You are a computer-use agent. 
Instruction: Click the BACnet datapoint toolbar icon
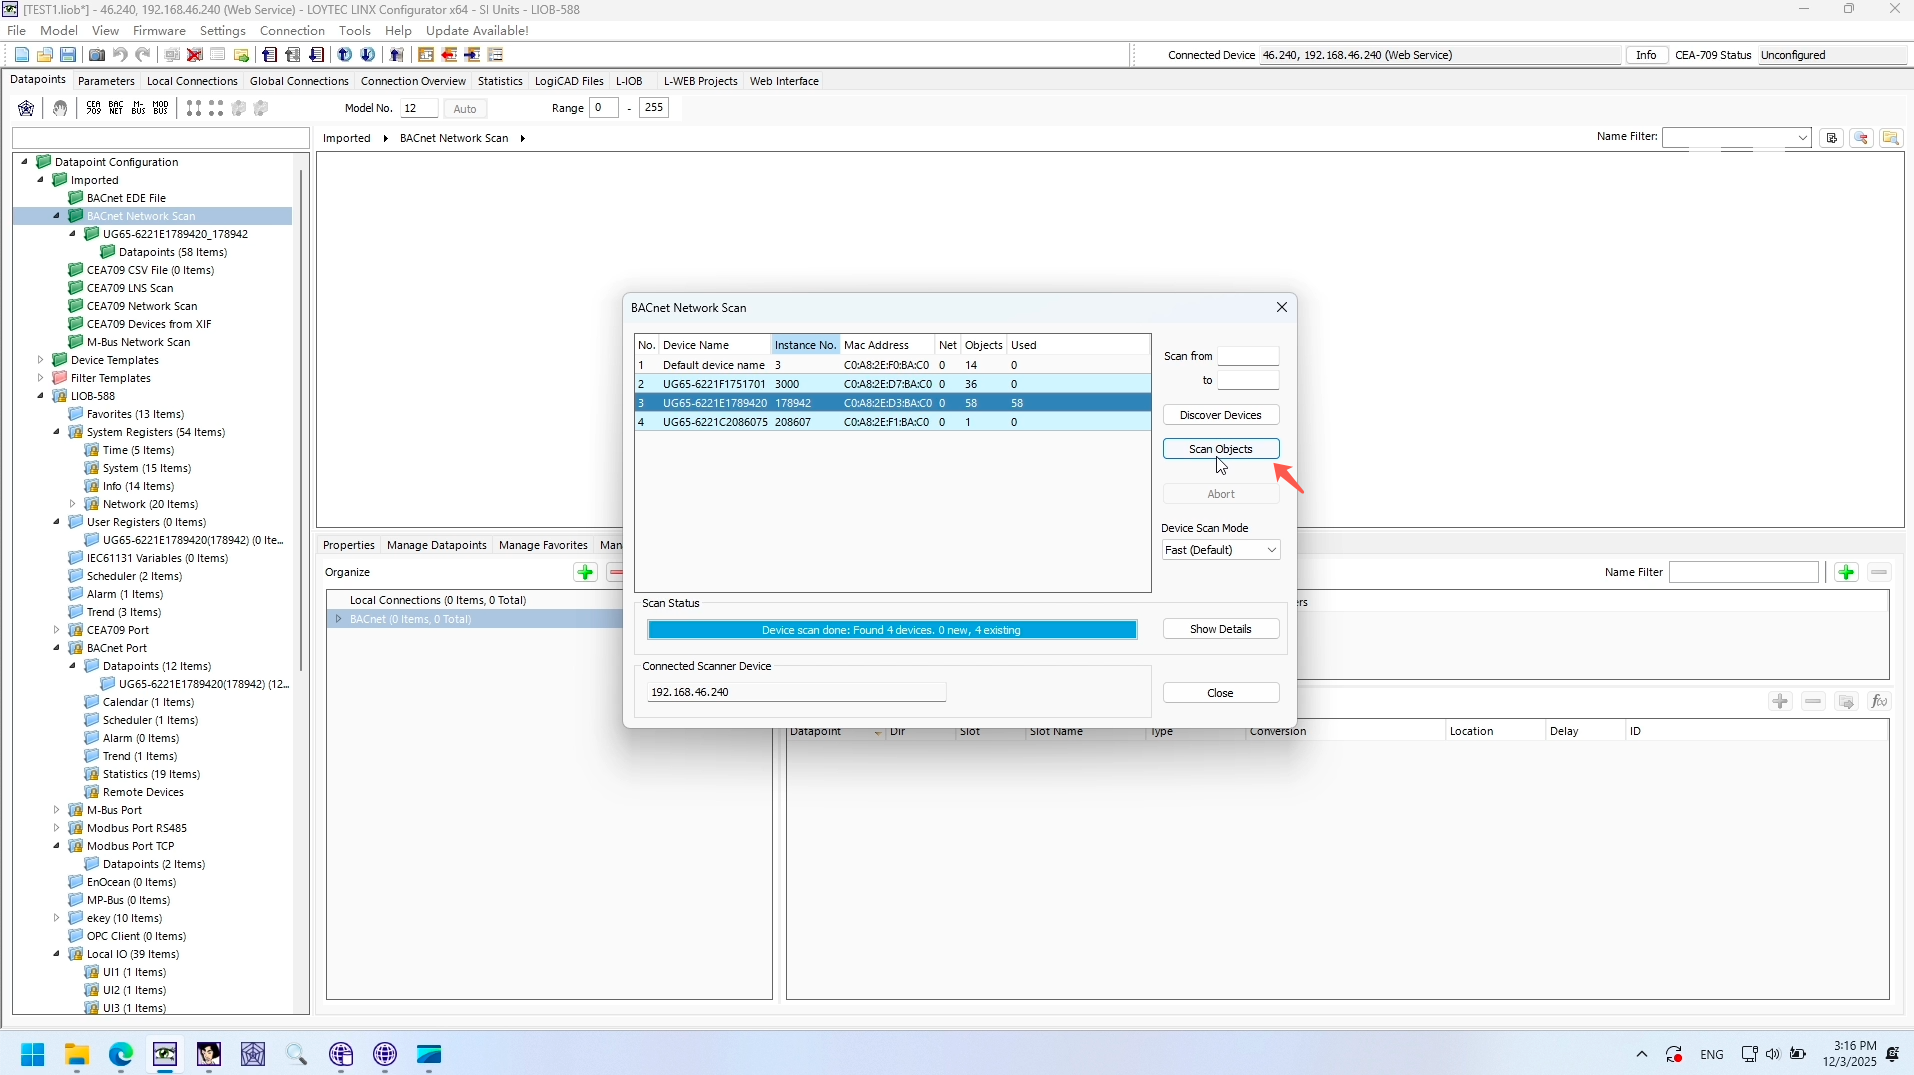pos(116,108)
